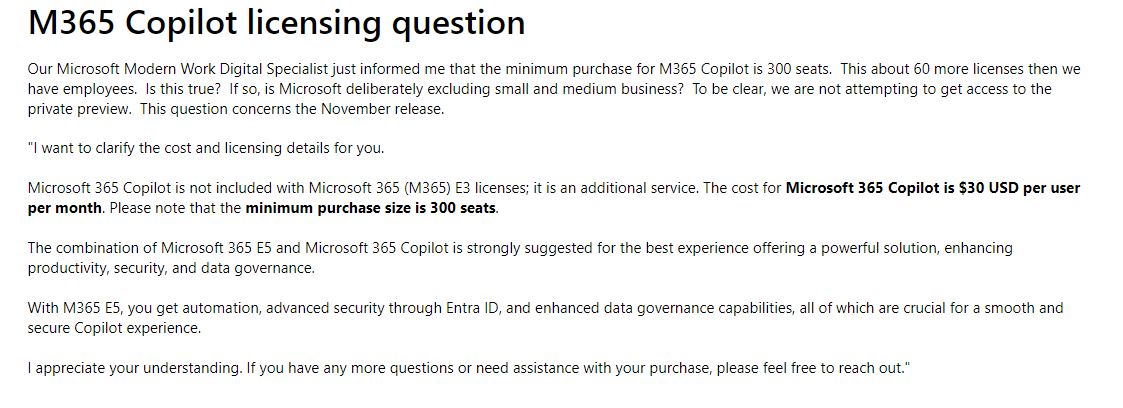
Task: Click the 'I want to clarify the cost' line
Action: pos(206,148)
